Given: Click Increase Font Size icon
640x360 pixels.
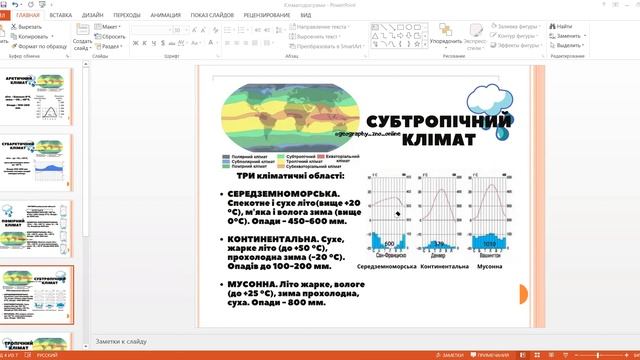Looking at the screenshot, I should (194, 30).
